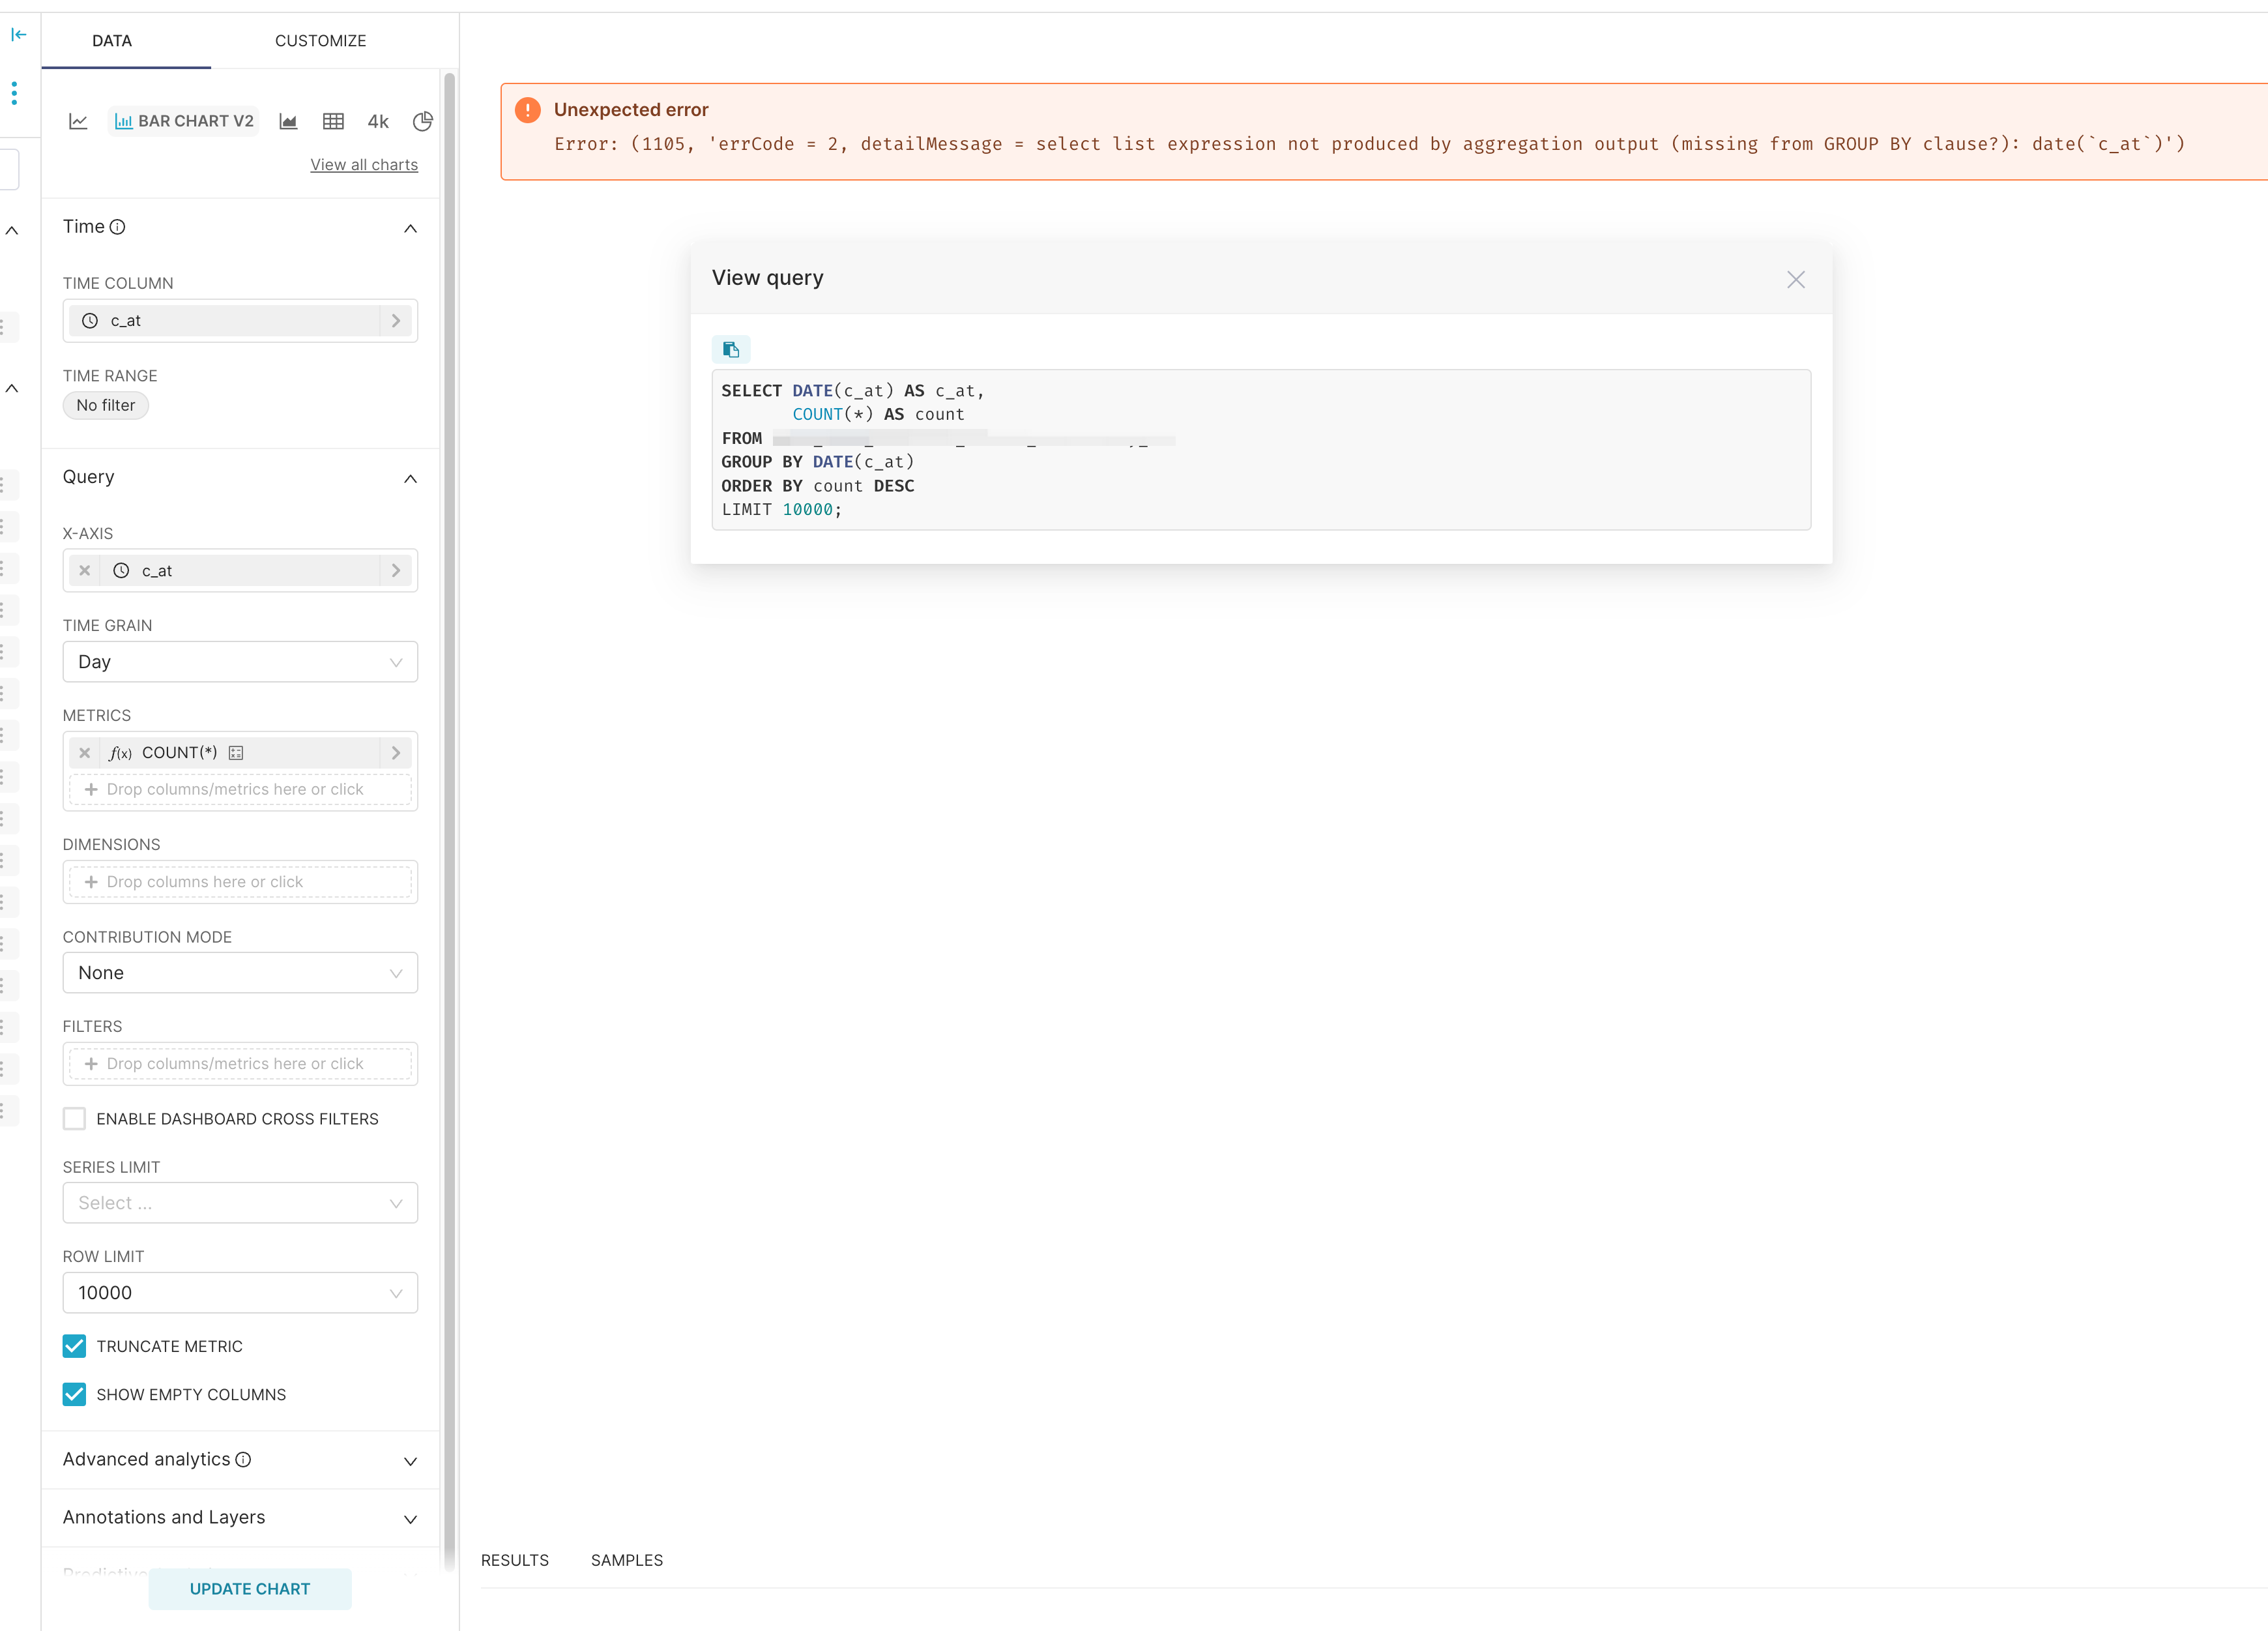Select the Big Number (4k) visualization icon

point(377,121)
